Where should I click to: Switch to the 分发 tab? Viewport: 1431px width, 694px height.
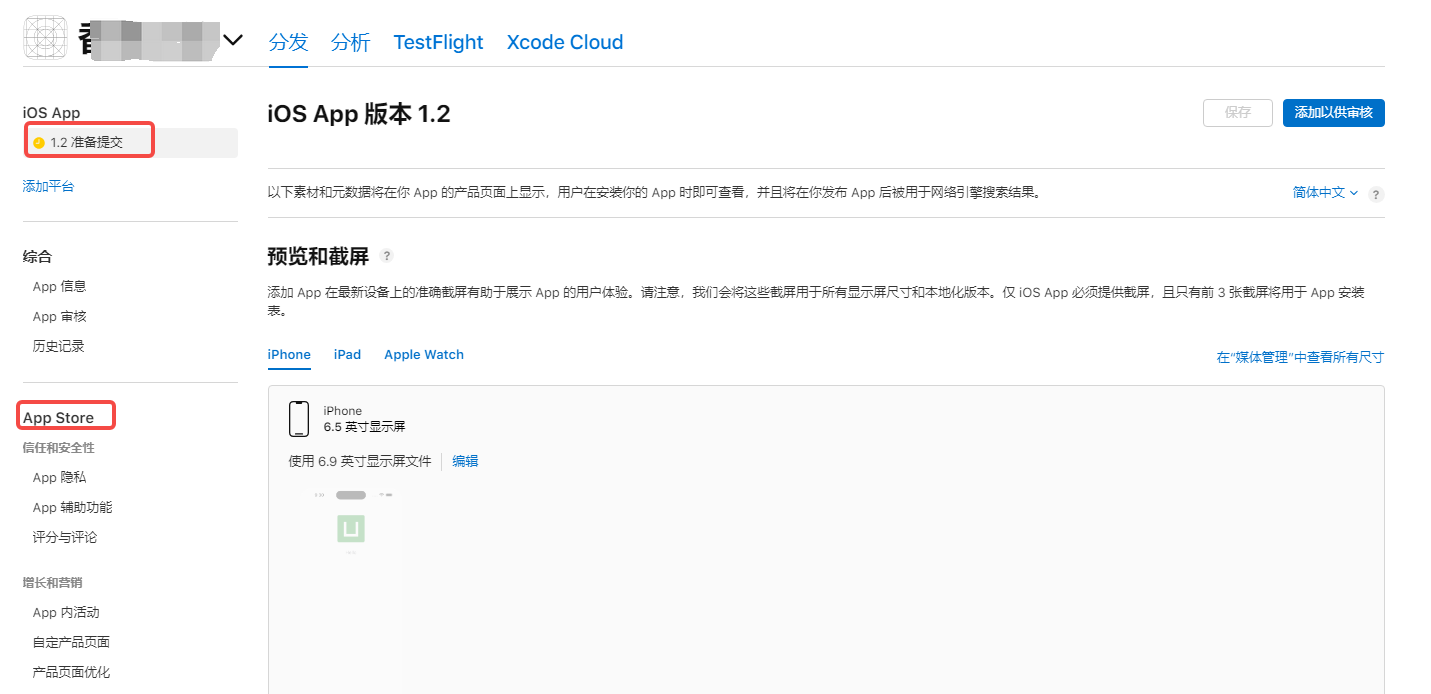[288, 42]
